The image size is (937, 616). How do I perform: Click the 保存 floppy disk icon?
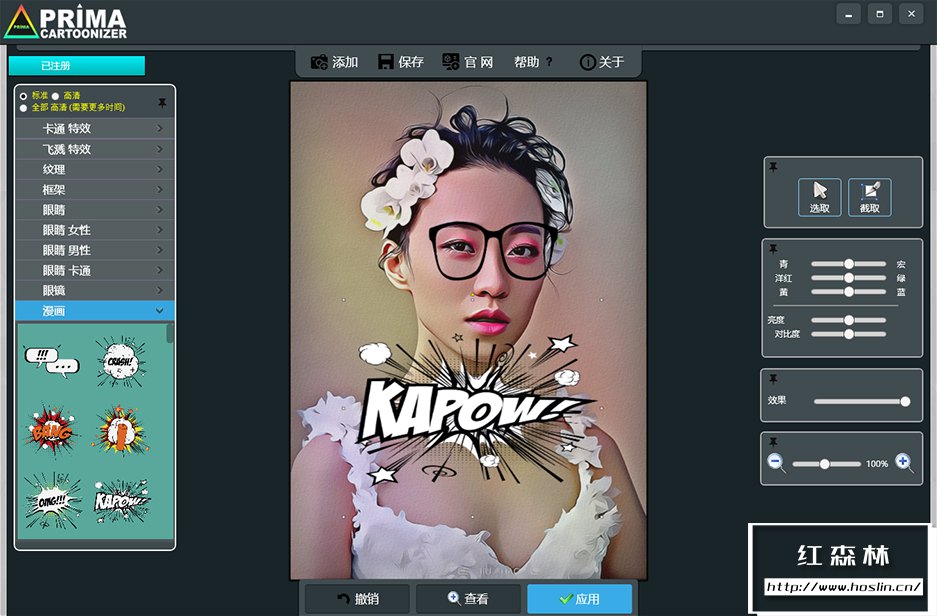click(x=385, y=62)
